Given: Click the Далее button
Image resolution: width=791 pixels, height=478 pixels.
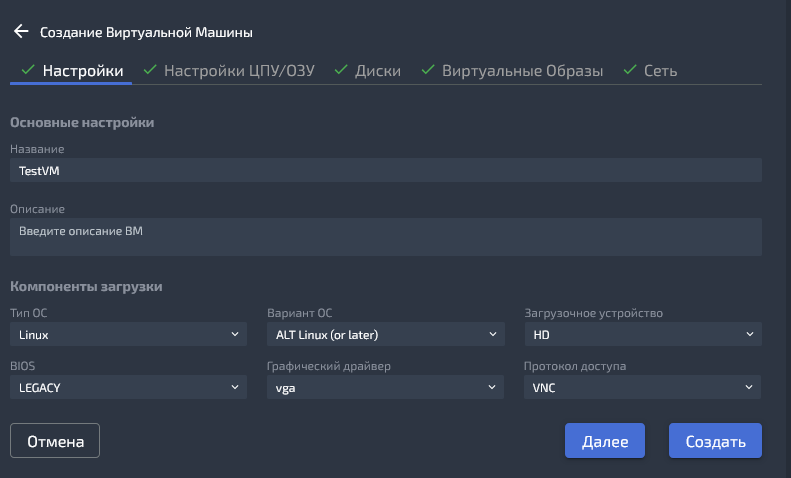Looking at the screenshot, I should coord(605,441).
